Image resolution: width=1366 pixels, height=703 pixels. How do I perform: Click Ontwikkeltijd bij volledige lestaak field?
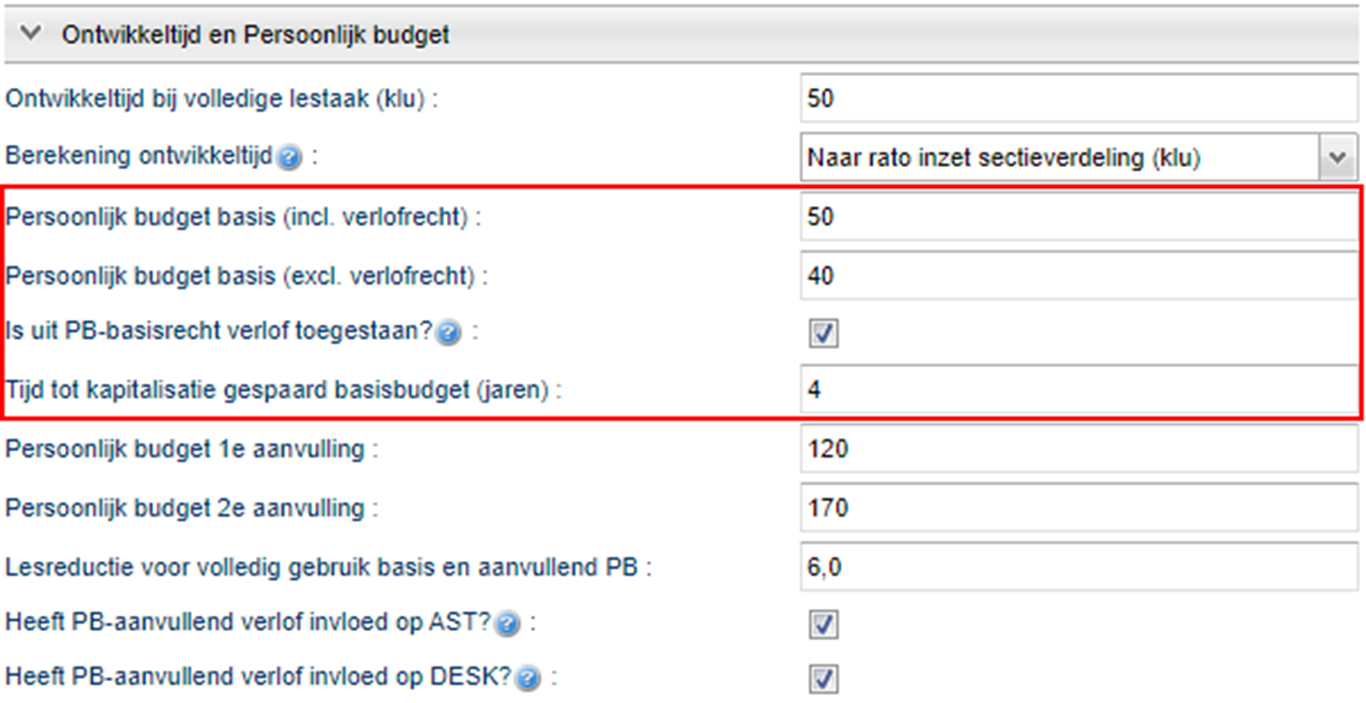tap(1078, 100)
